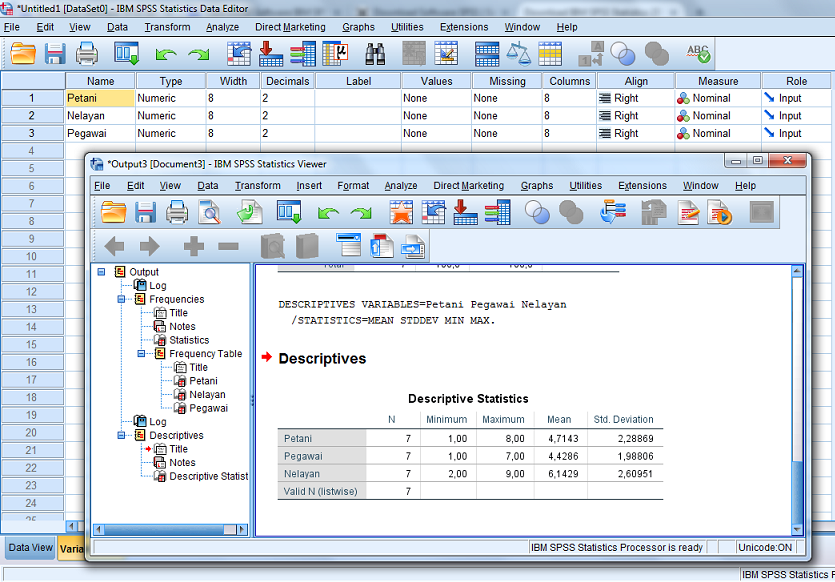The width and height of the screenshot is (835, 582).
Task: Open Insert menu in Viewer window
Action: click(x=309, y=185)
